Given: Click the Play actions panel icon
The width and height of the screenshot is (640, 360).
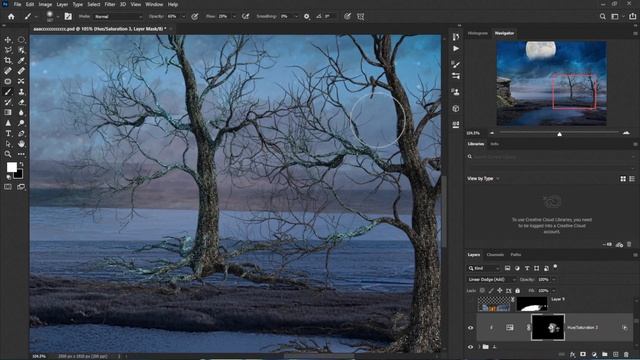Looking at the screenshot, I should click(456, 49).
